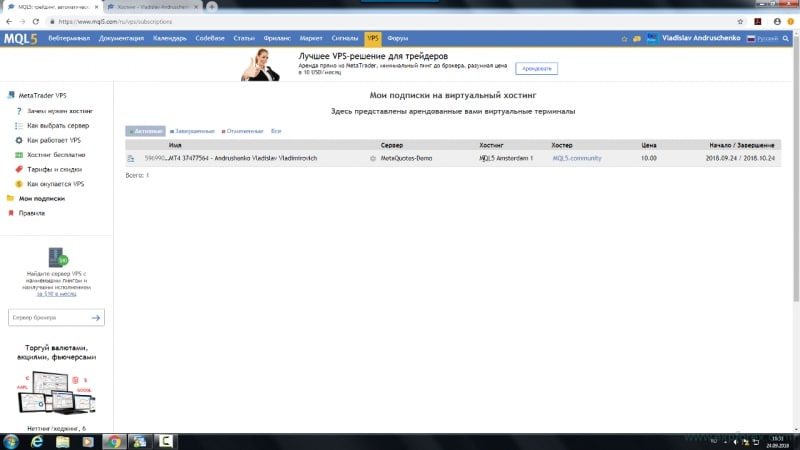Open MetaTrader VPS sidebar item
The width and height of the screenshot is (800, 450).
click(x=42, y=95)
